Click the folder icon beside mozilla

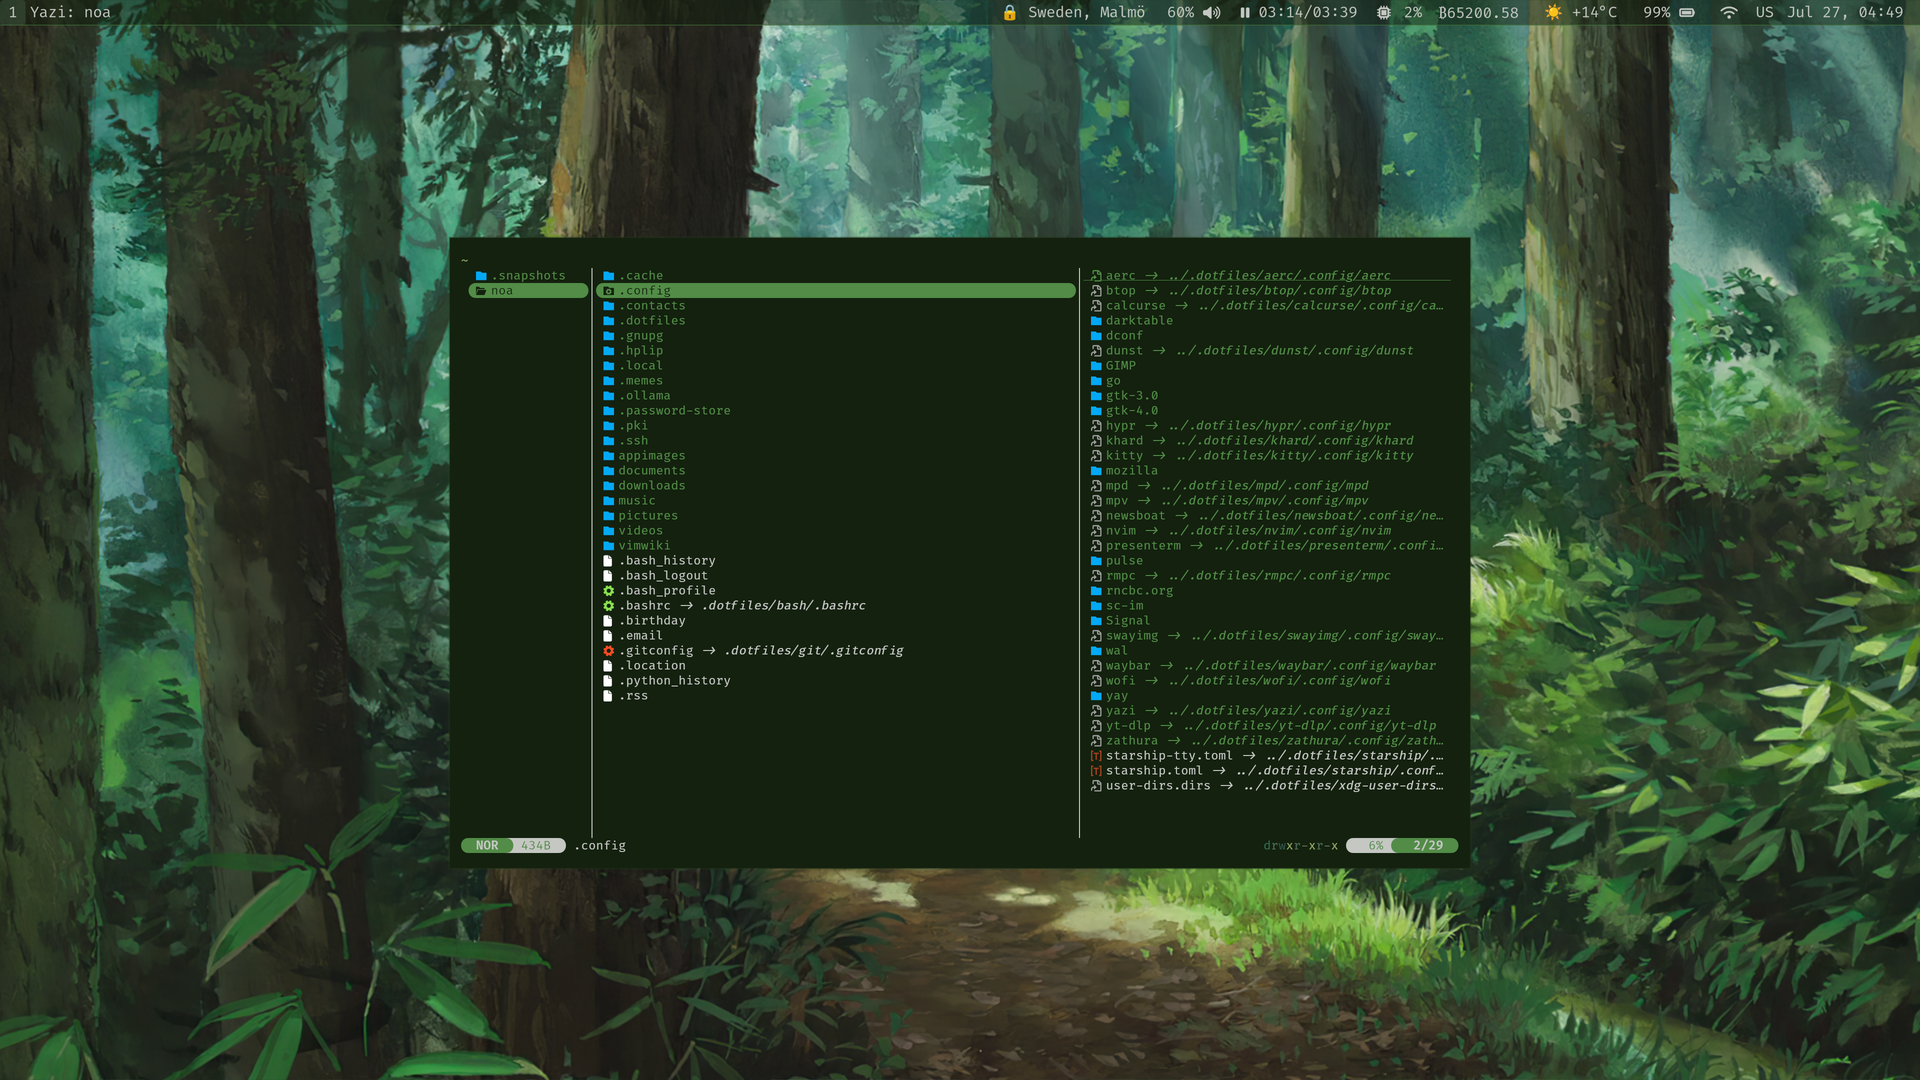click(x=1096, y=471)
